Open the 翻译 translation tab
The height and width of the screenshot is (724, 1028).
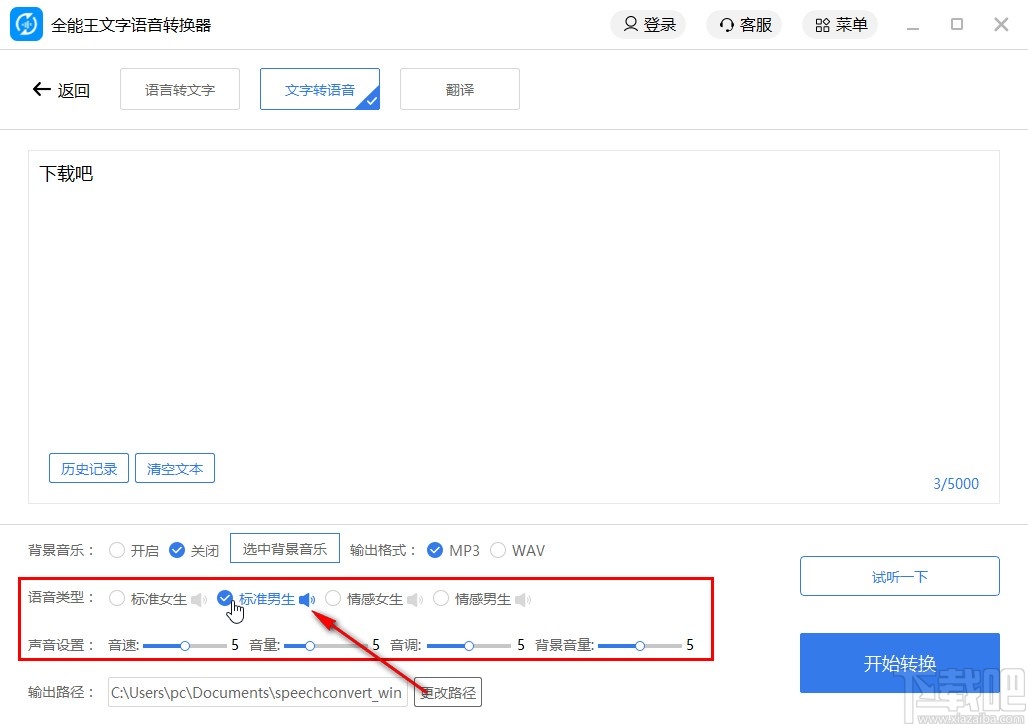[459, 89]
